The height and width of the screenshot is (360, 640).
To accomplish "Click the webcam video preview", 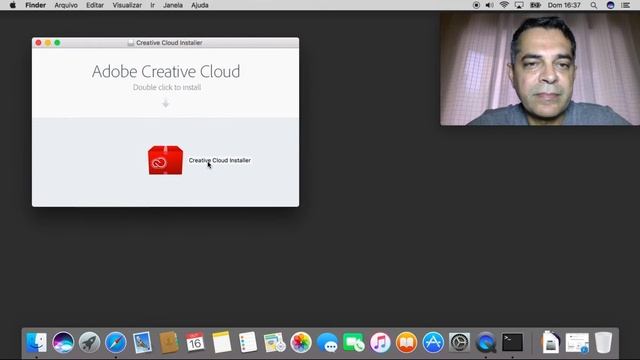I will coord(540,69).
